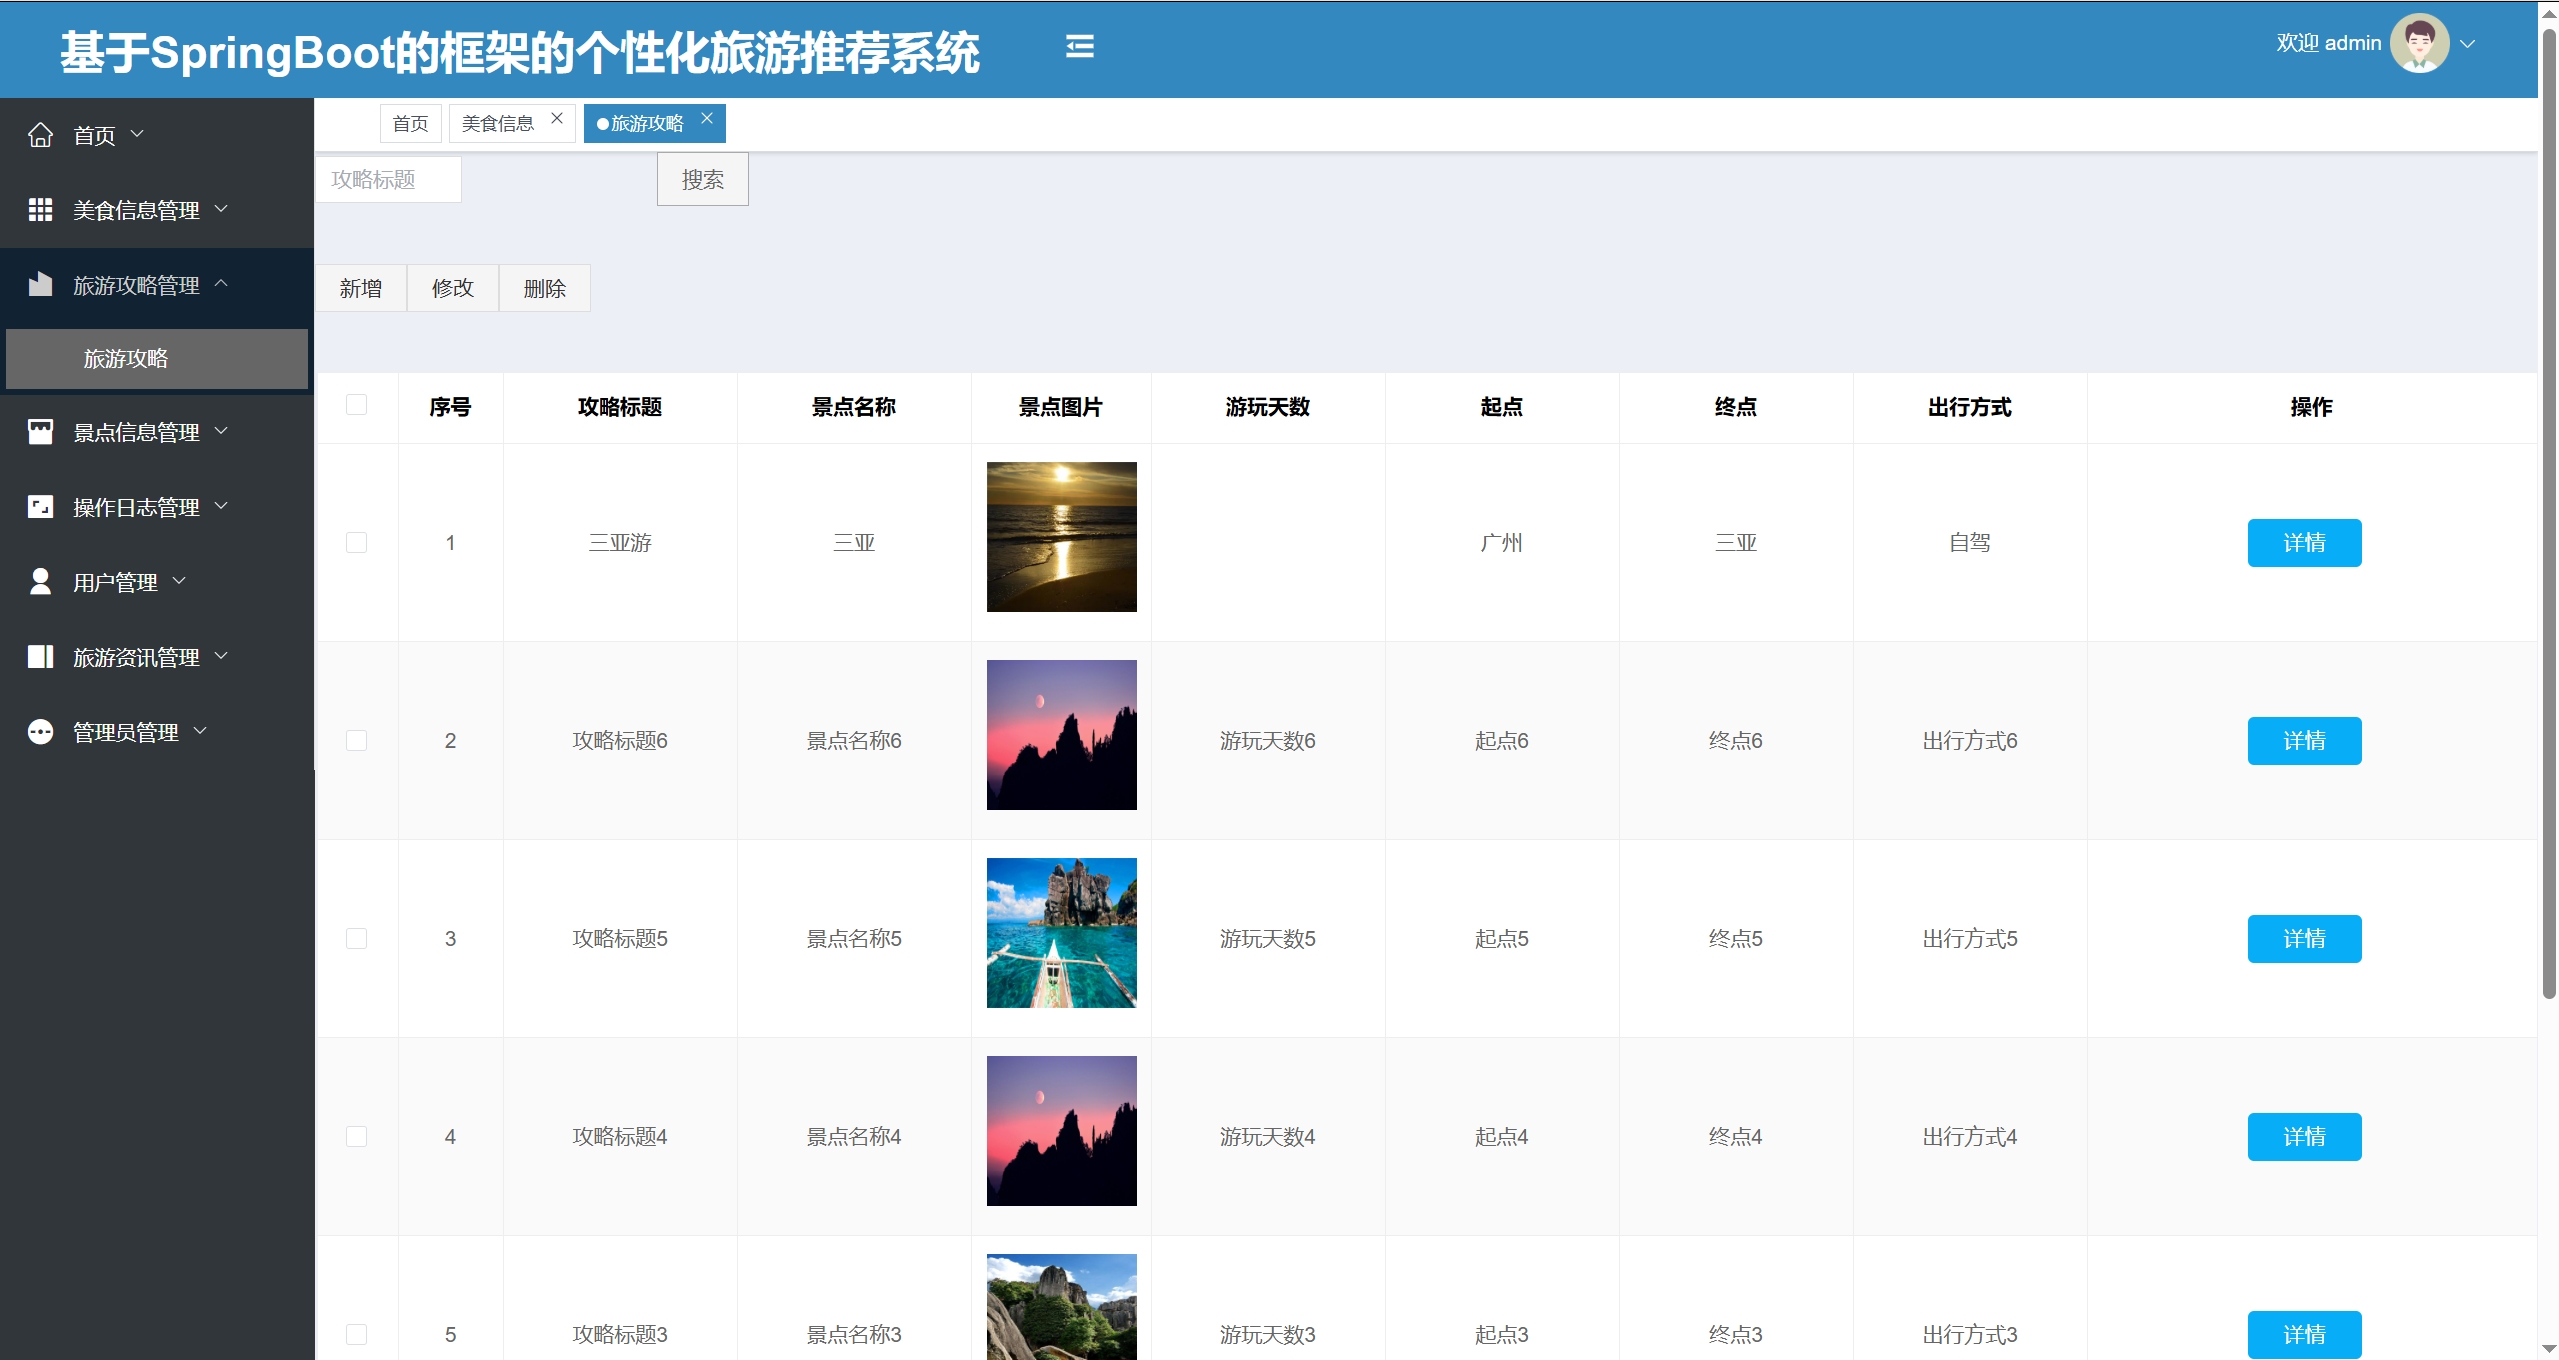Click the 景点名称4 pink sky image
The height and width of the screenshot is (1360, 2559).
[x=1061, y=1130]
